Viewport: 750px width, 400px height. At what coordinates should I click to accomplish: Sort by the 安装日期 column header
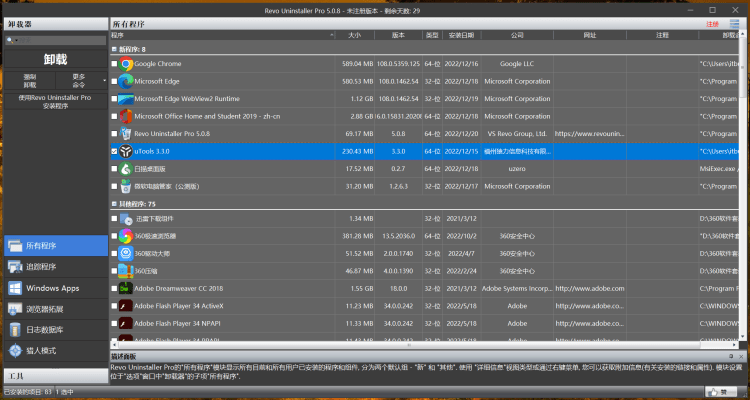(x=462, y=35)
